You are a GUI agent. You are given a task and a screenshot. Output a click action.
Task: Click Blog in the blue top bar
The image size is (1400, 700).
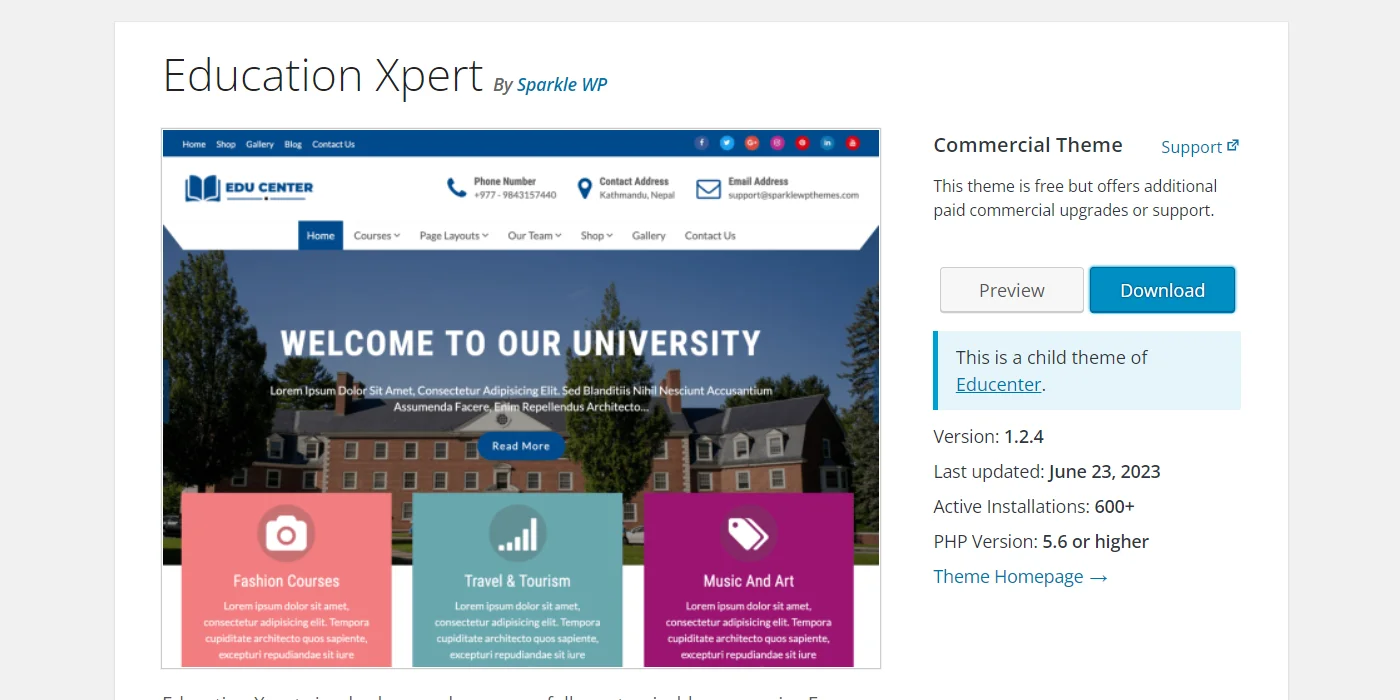pos(293,144)
